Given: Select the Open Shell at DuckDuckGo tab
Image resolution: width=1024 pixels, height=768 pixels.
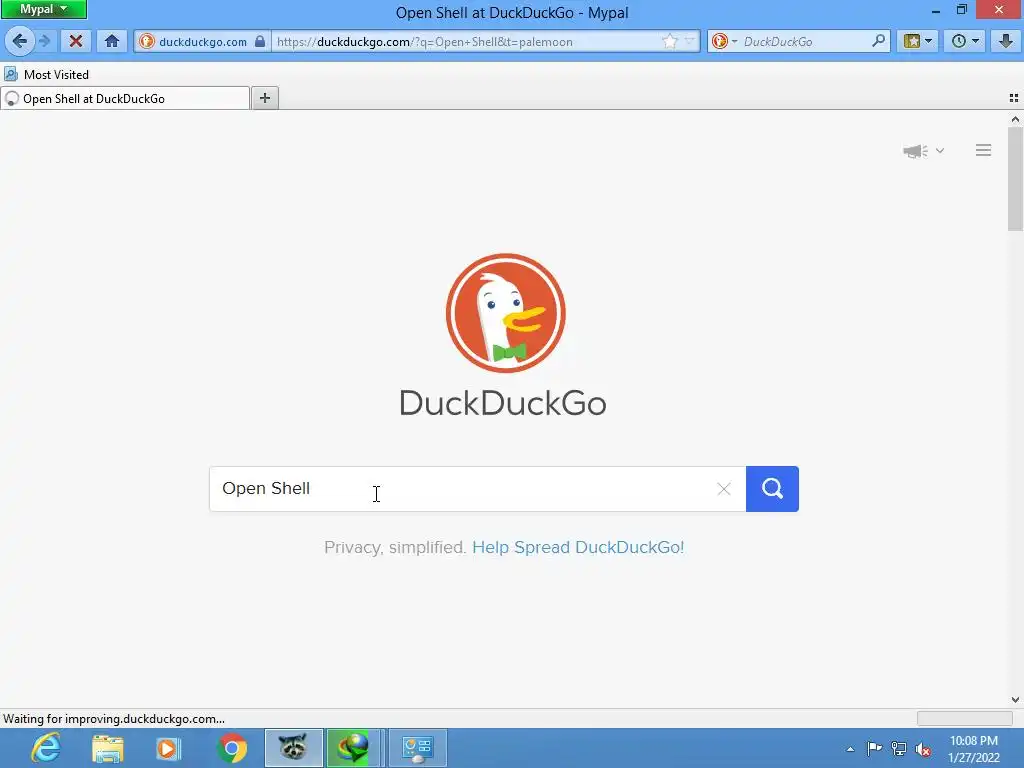Looking at the screenshot, I should pos(125,99).
